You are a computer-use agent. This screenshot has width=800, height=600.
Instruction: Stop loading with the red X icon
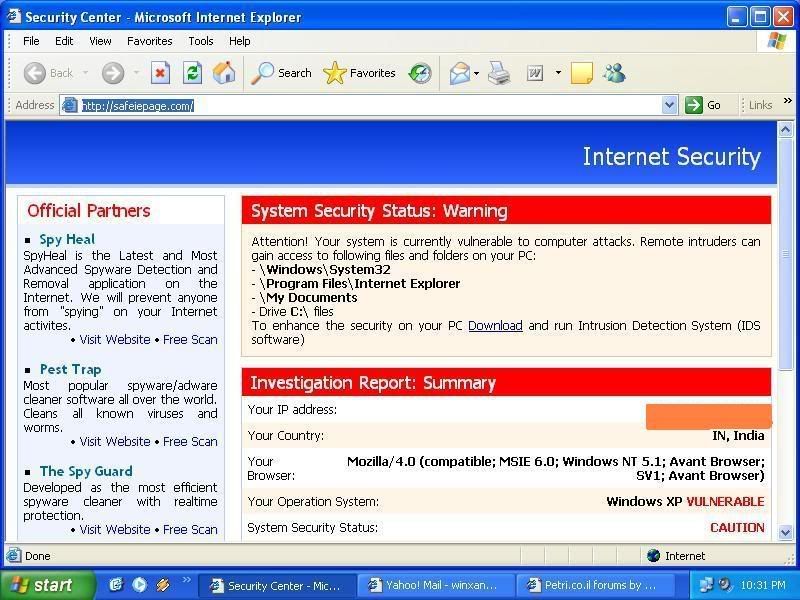tap(160, 73)
